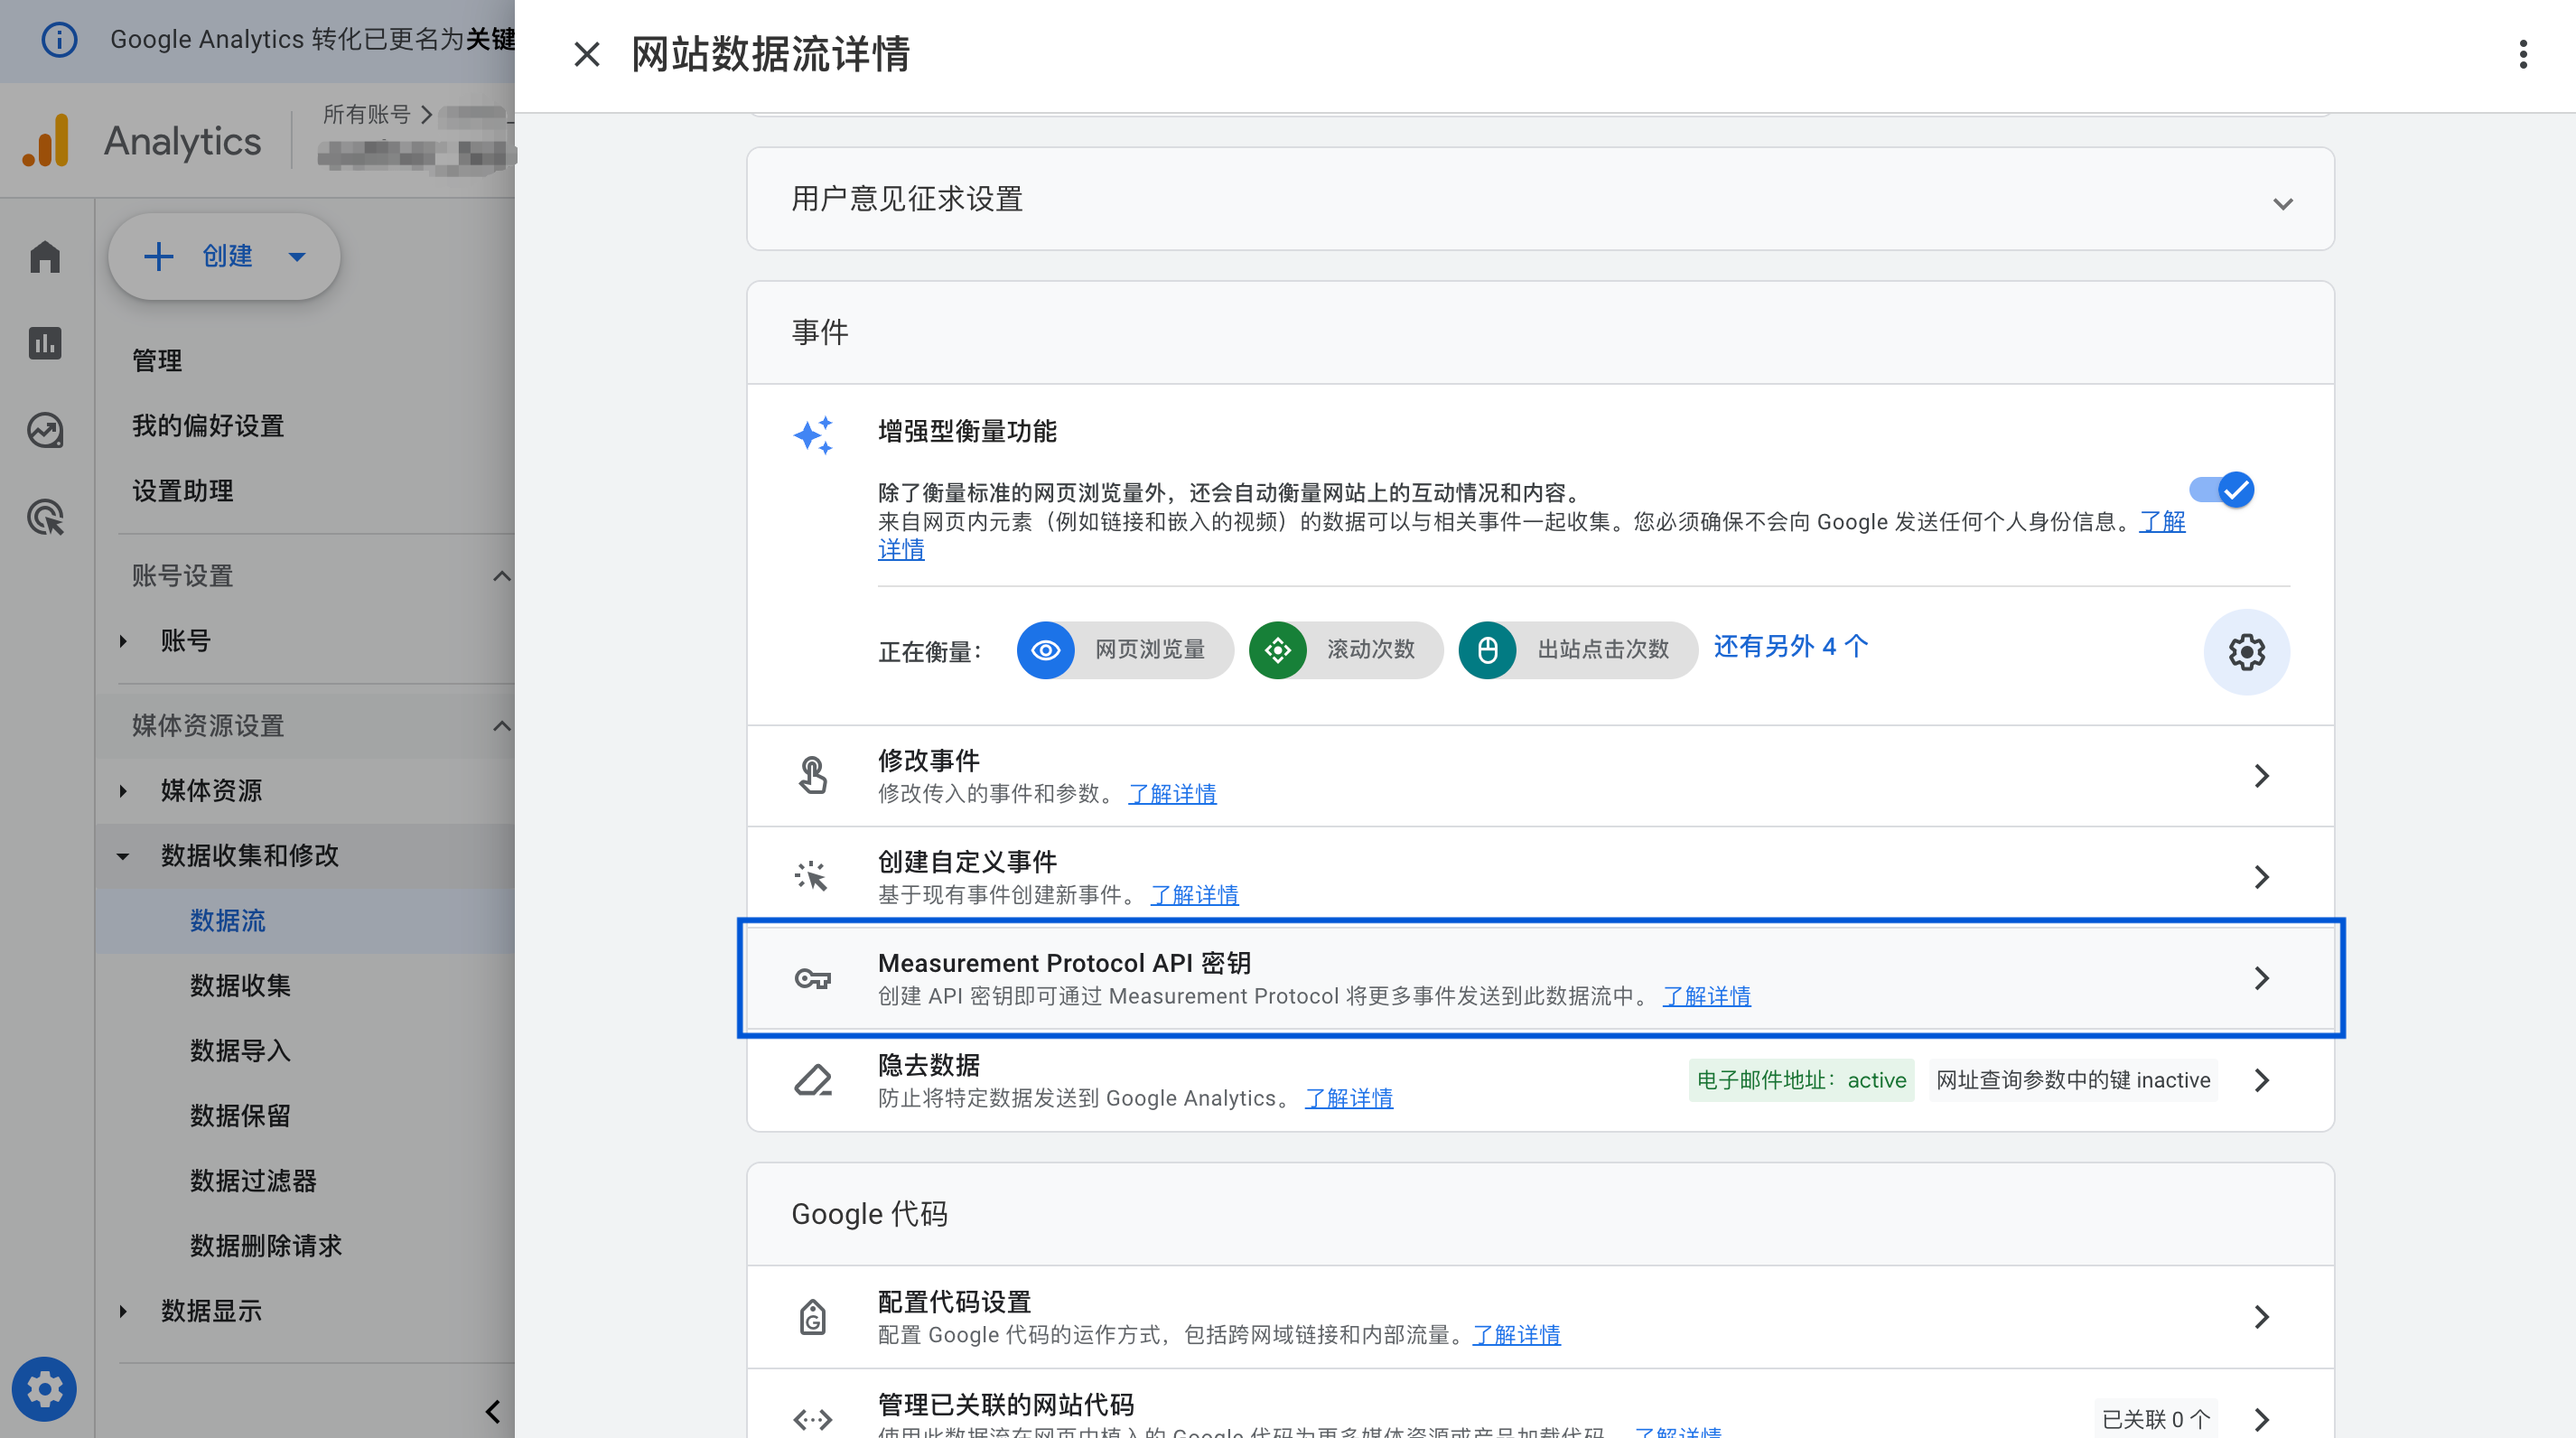Open 隐去数据 row chevron
The image size is (2576, 1438).
point(2261,1079)
